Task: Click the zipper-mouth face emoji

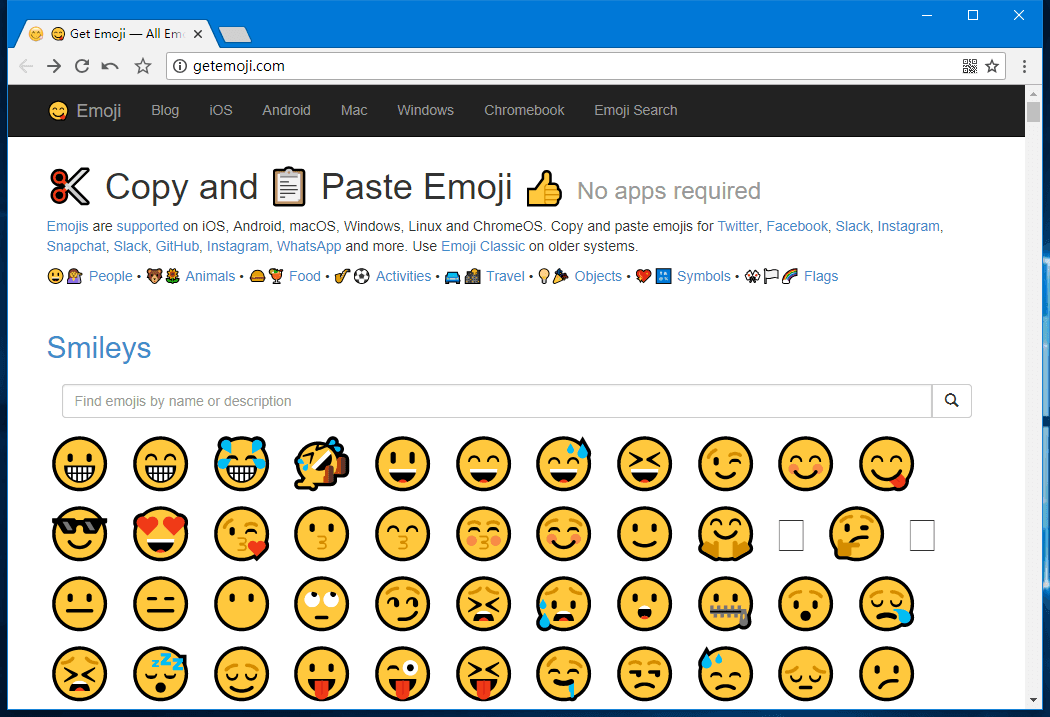Action: (725, 604)
